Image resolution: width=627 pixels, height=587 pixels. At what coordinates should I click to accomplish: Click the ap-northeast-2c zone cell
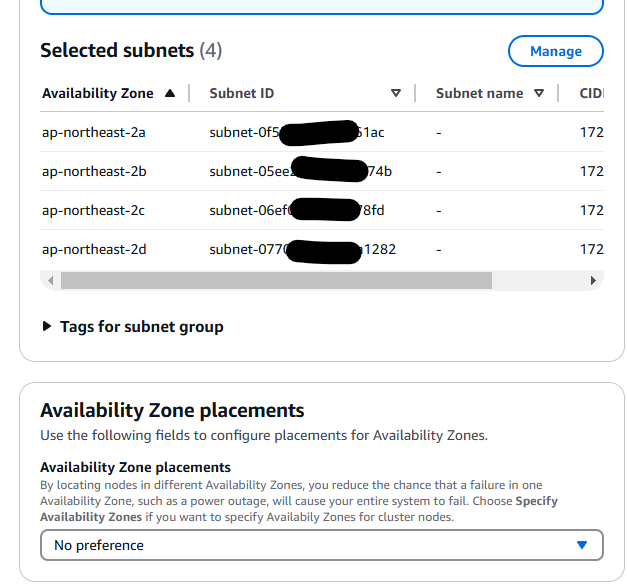(x=94, y=210)
